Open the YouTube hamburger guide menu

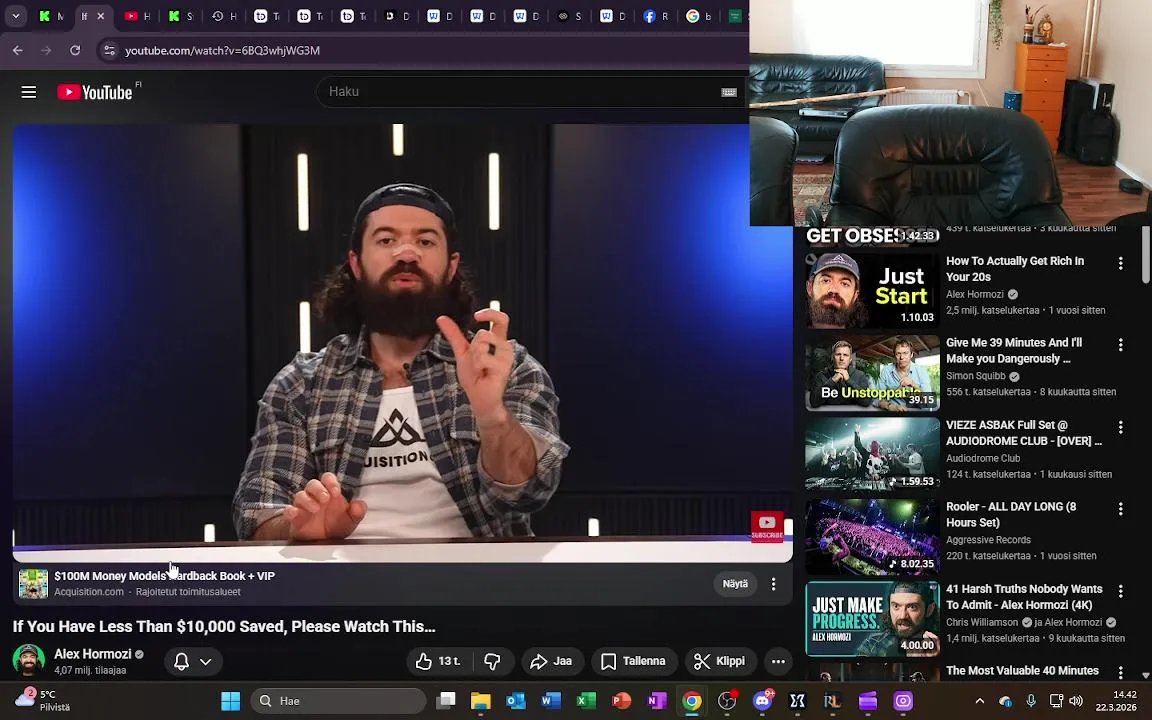29,92
